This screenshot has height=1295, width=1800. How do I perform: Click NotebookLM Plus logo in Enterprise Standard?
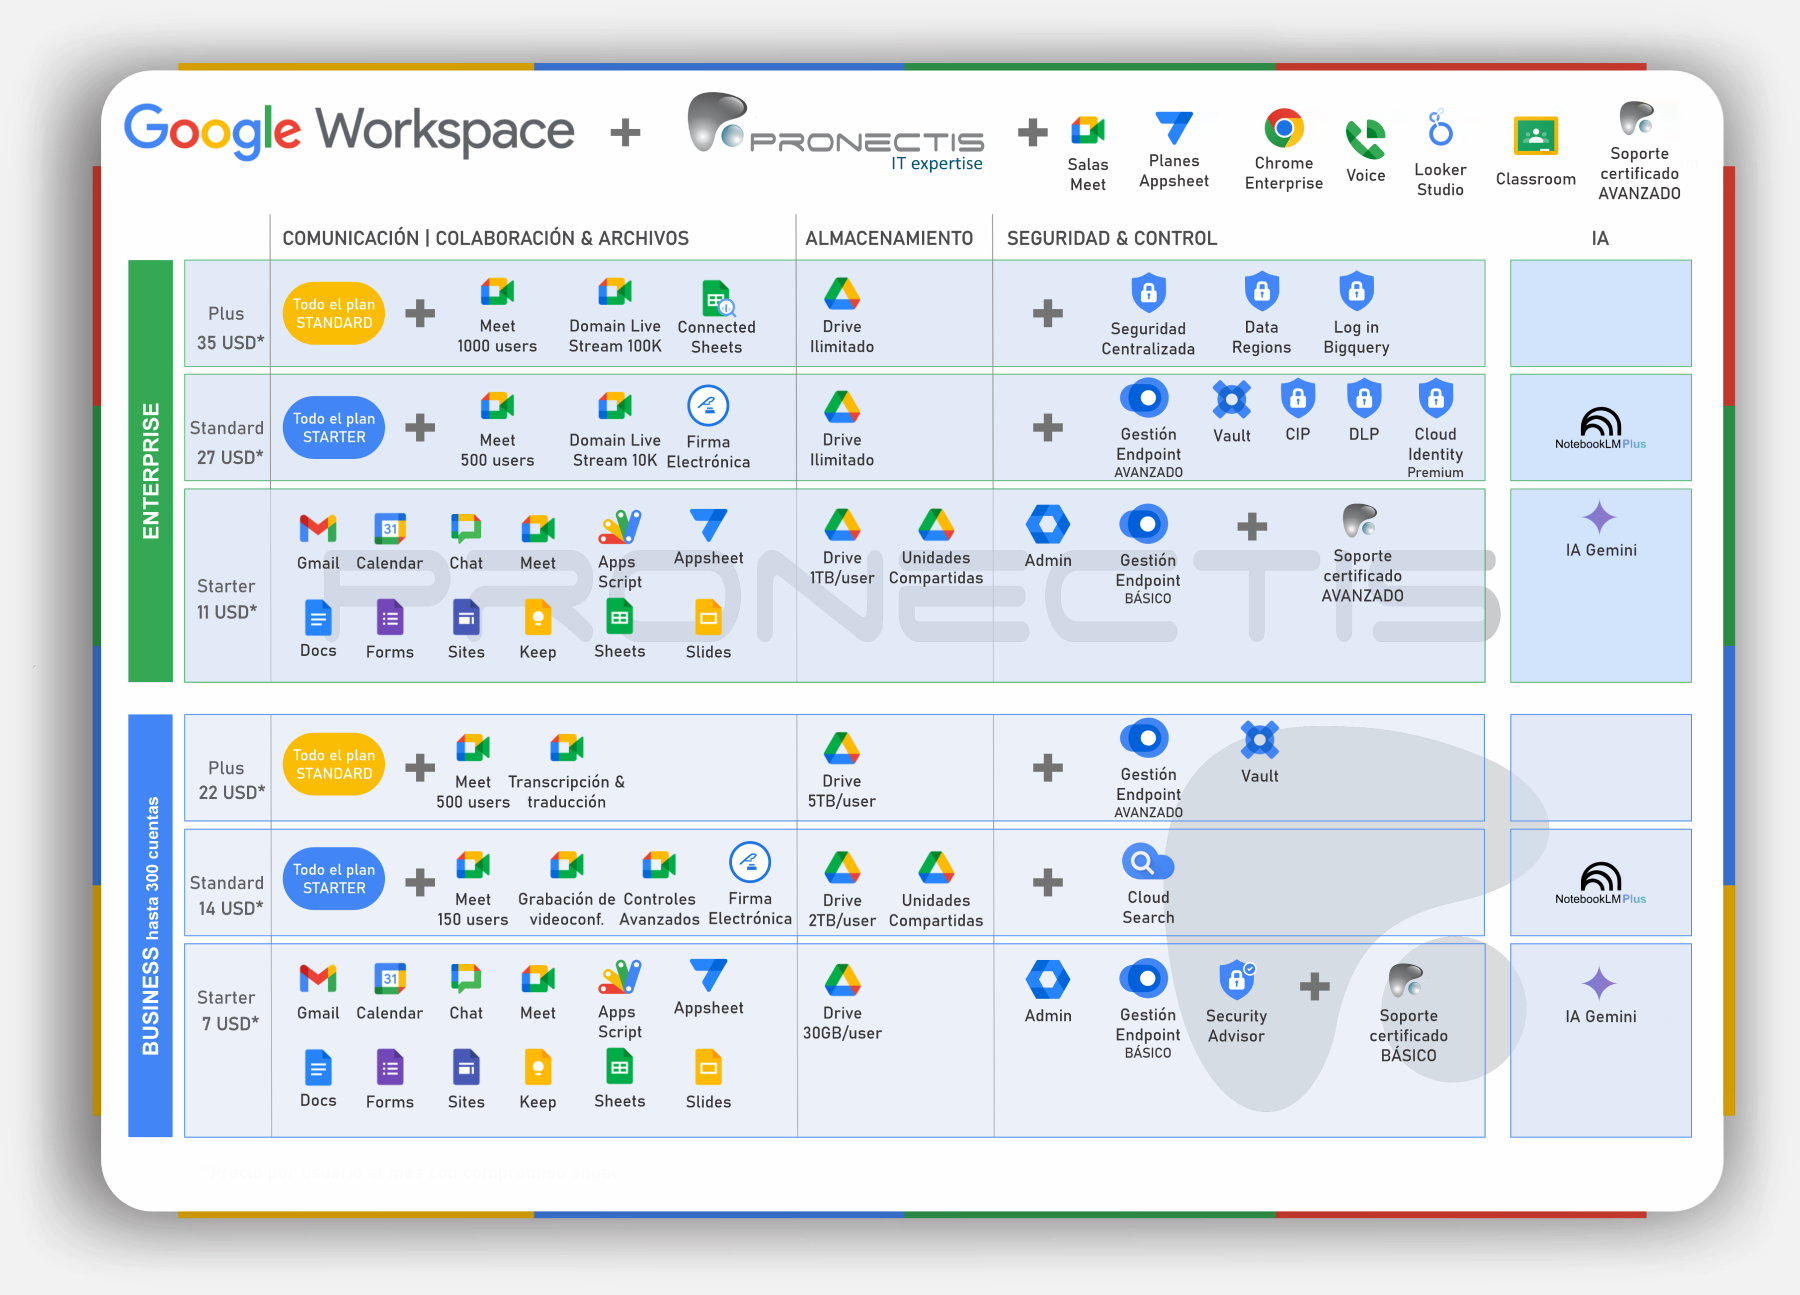(1600, 428)
